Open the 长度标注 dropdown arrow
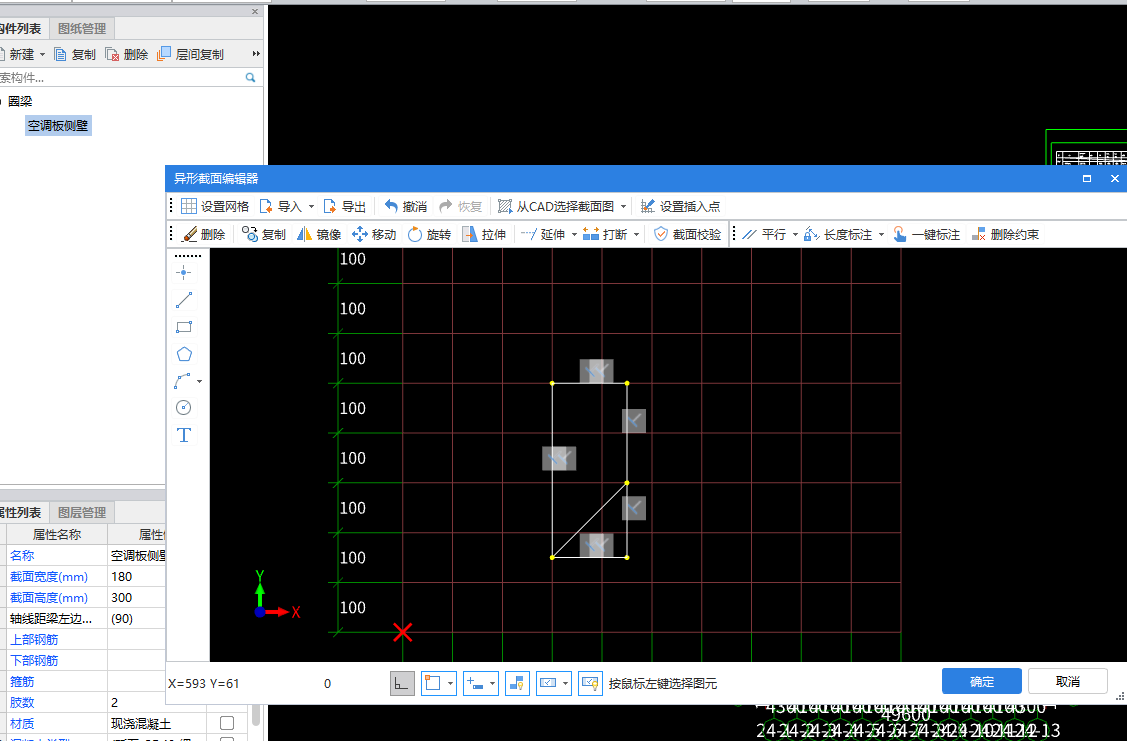 click(x=881, y=234)
